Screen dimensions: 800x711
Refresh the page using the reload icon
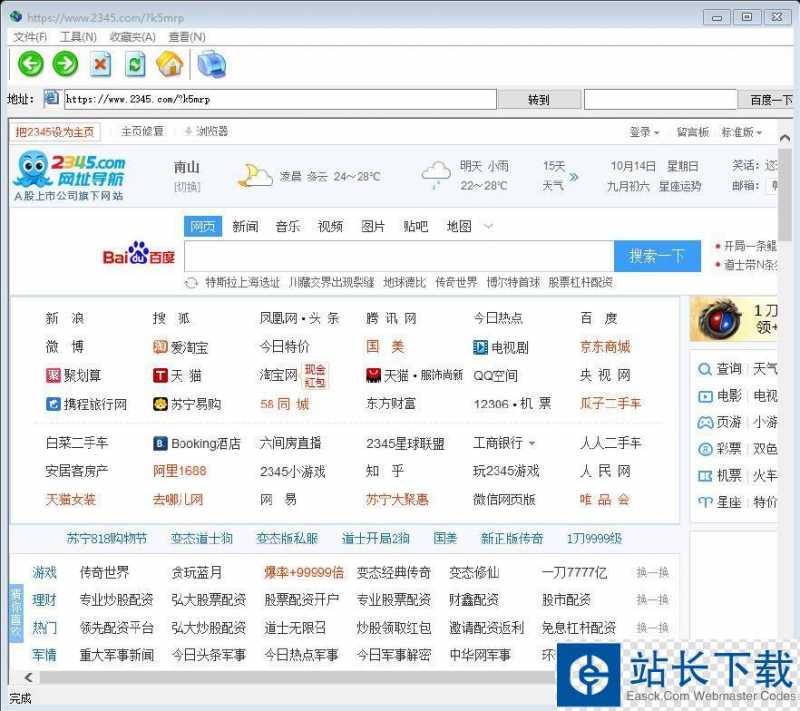click(135, 64)
